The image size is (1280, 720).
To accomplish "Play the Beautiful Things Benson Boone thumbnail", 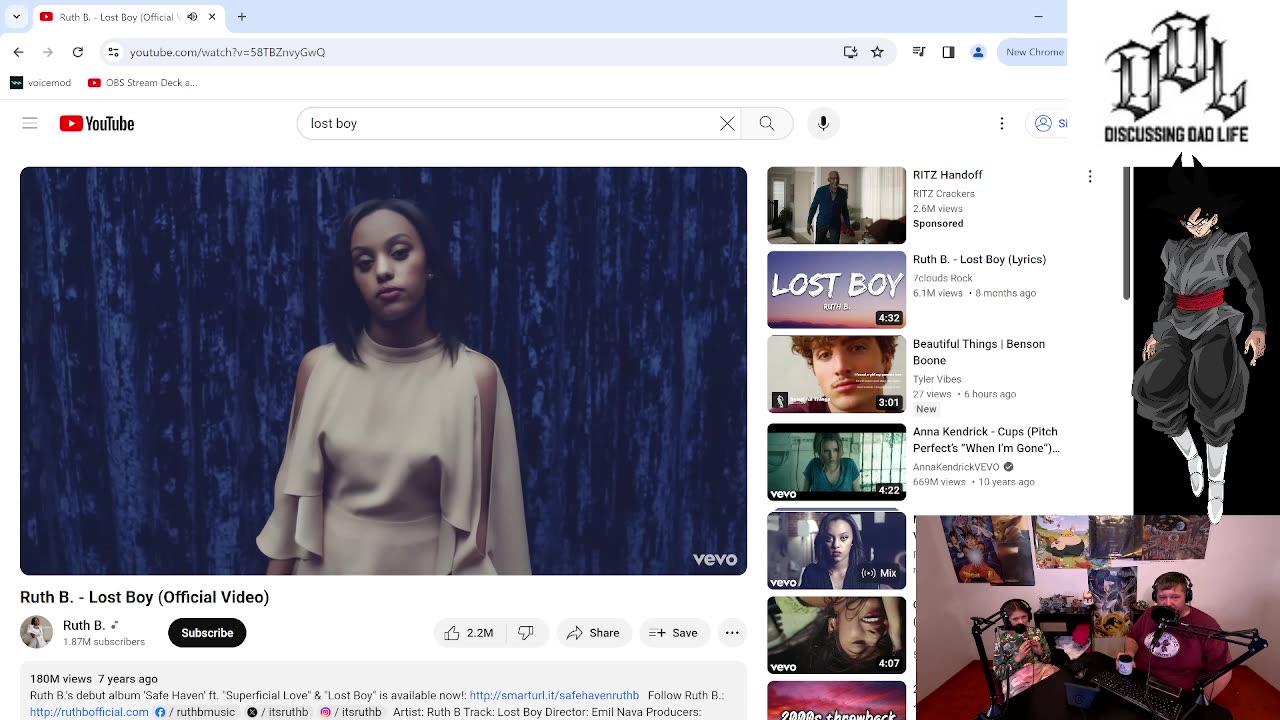I will [836, 374].
